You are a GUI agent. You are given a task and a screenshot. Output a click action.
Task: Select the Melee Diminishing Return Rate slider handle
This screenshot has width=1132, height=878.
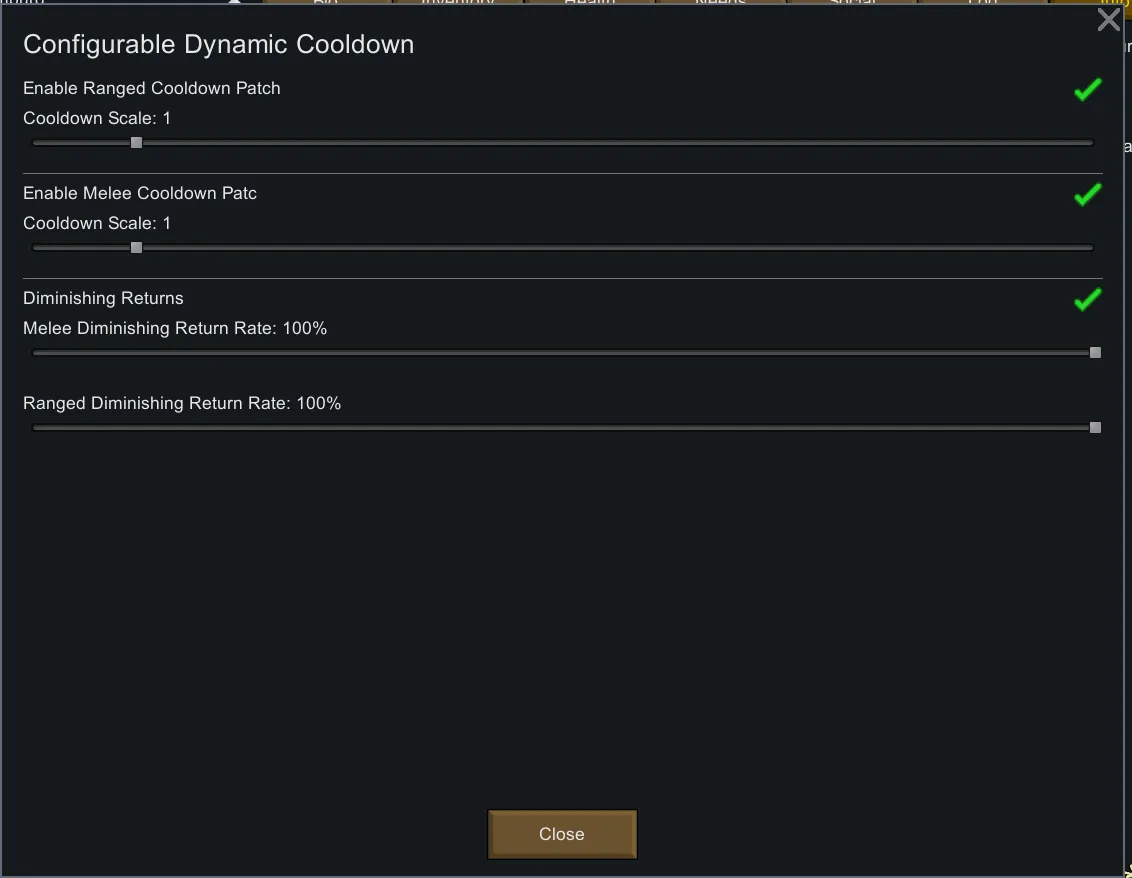(1095, 352)
